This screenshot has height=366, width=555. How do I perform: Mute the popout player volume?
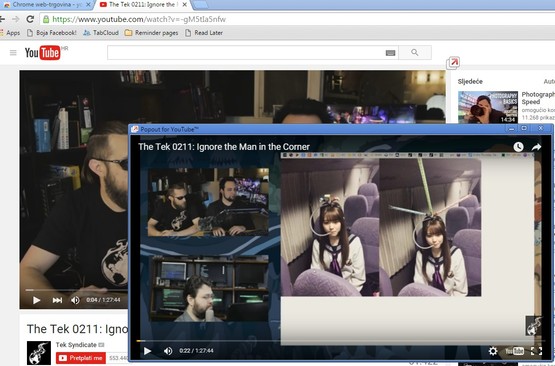(168, 351)
